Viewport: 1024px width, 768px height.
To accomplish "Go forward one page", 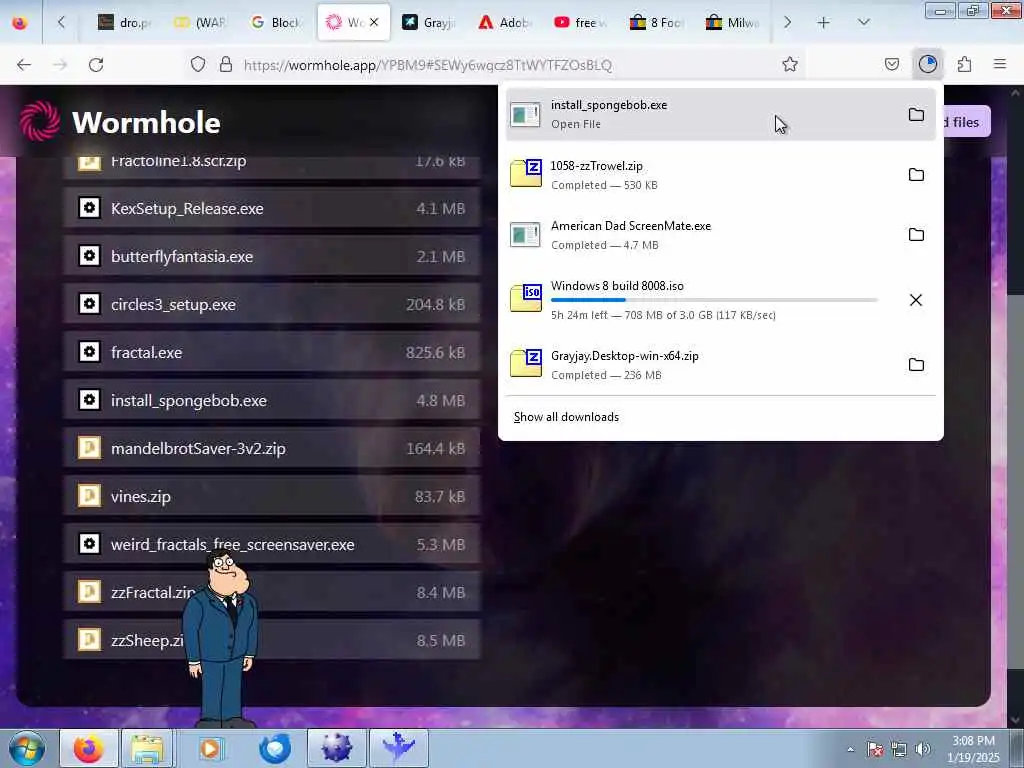I will [60, 64].
